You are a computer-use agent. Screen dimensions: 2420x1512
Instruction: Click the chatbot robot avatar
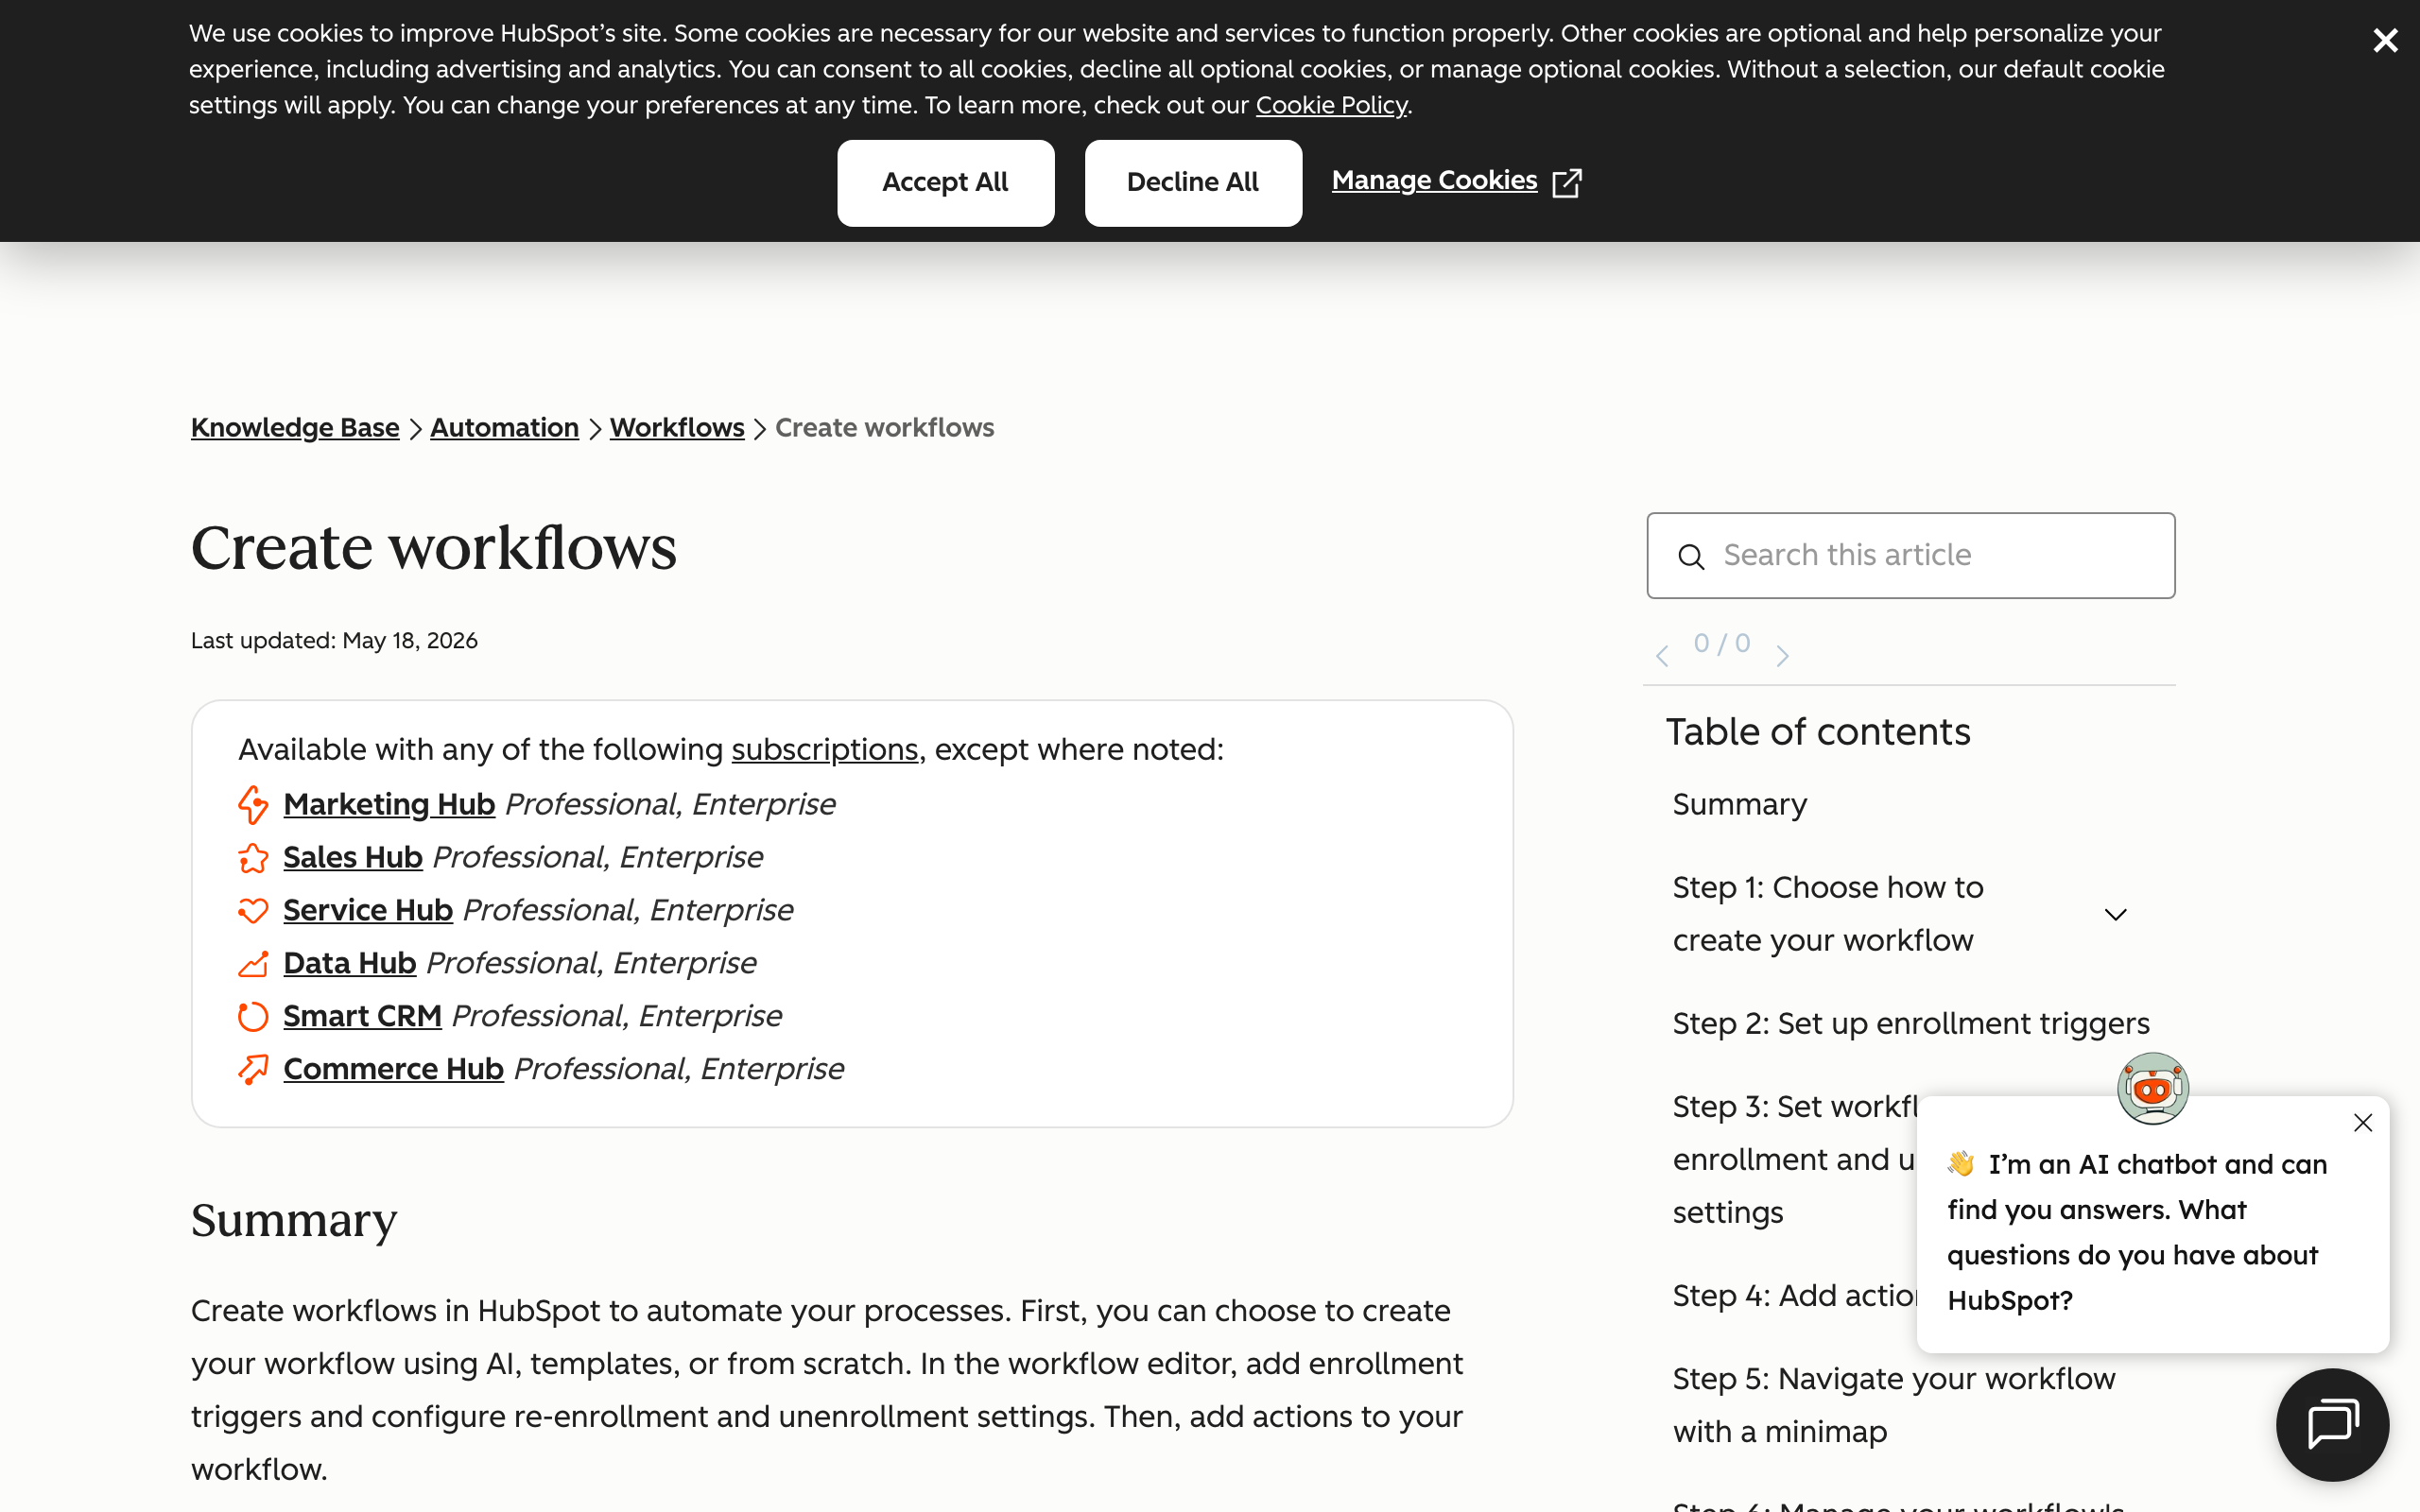click(x=2153, y=1089)
